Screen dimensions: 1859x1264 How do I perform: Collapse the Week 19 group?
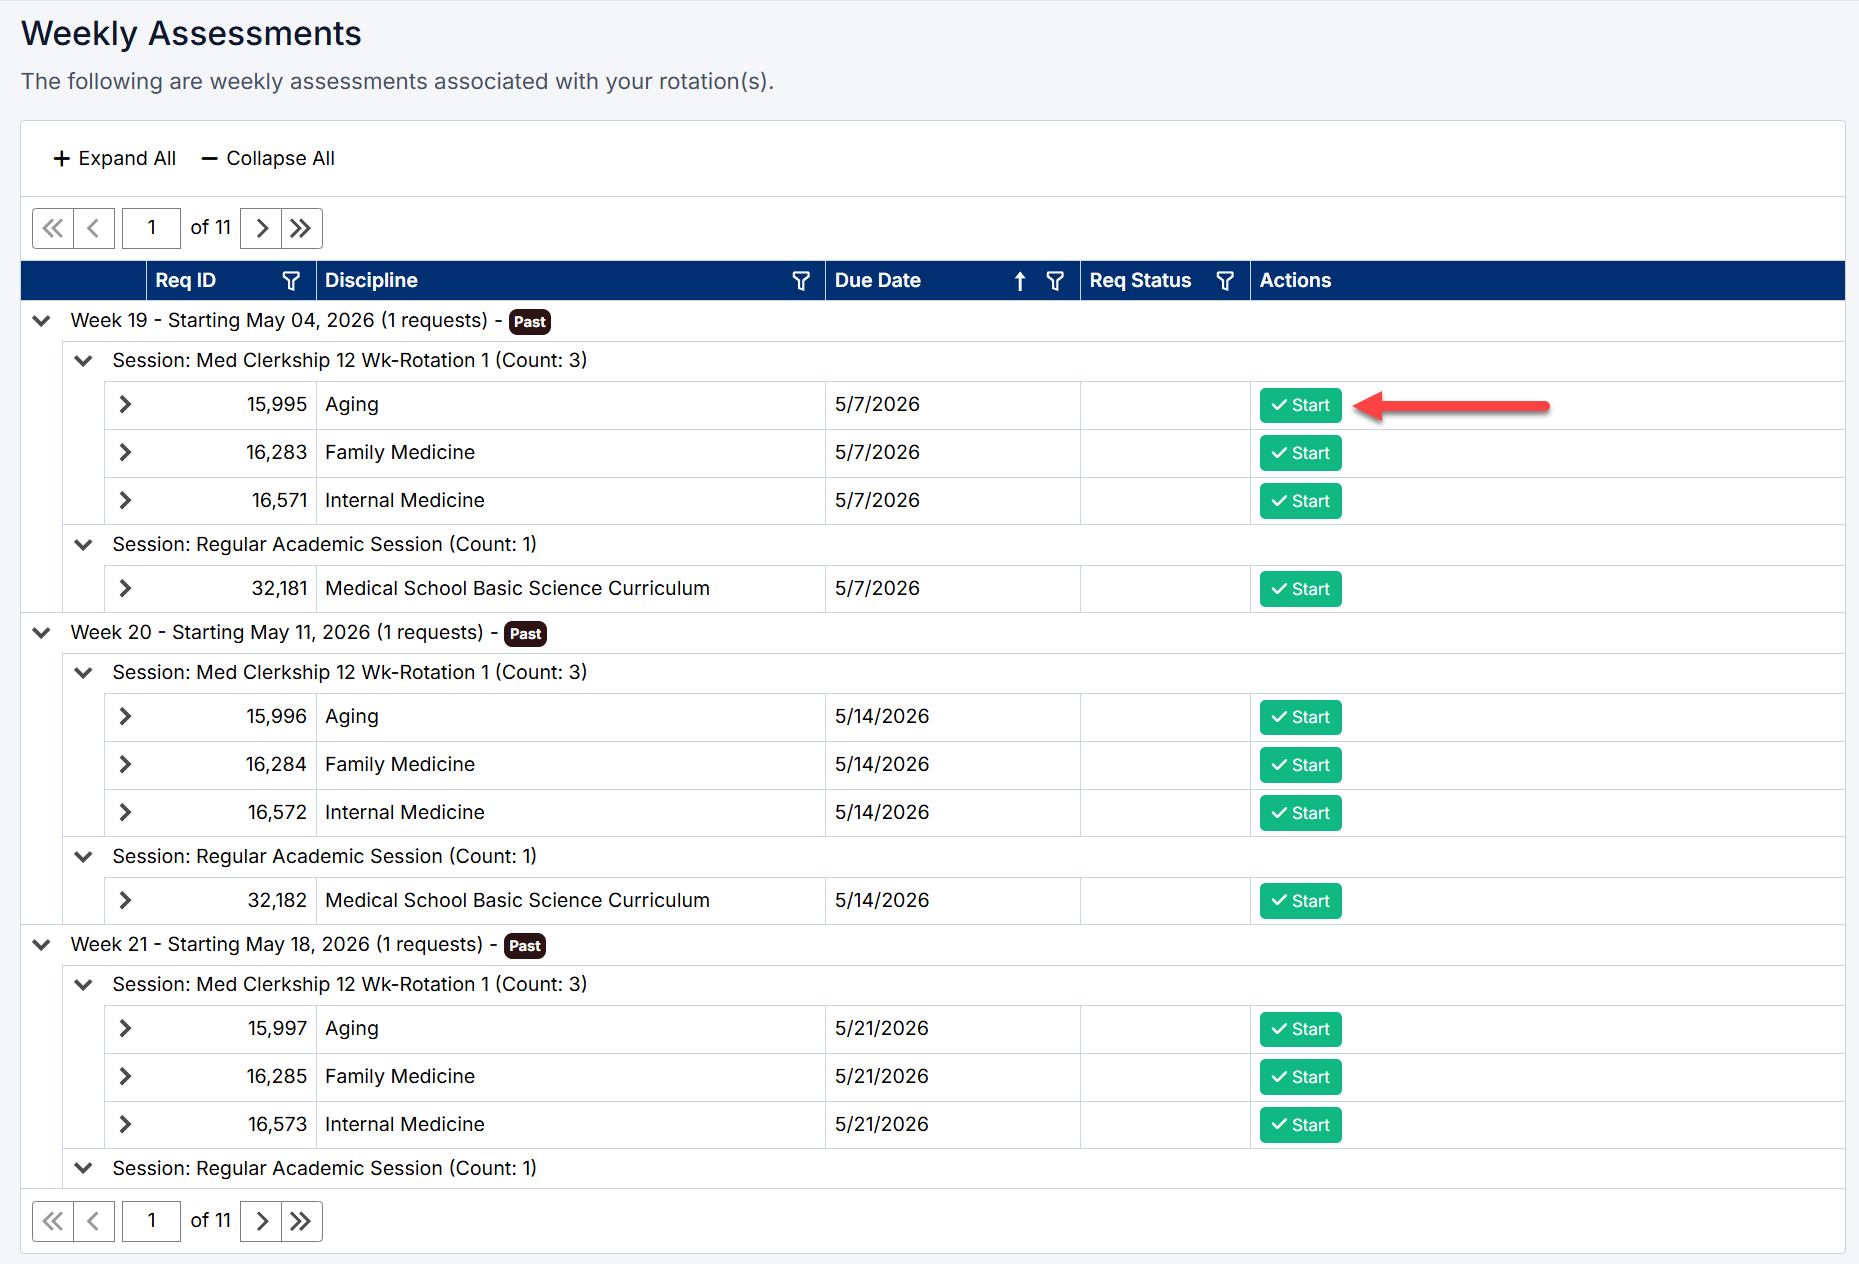41,321
